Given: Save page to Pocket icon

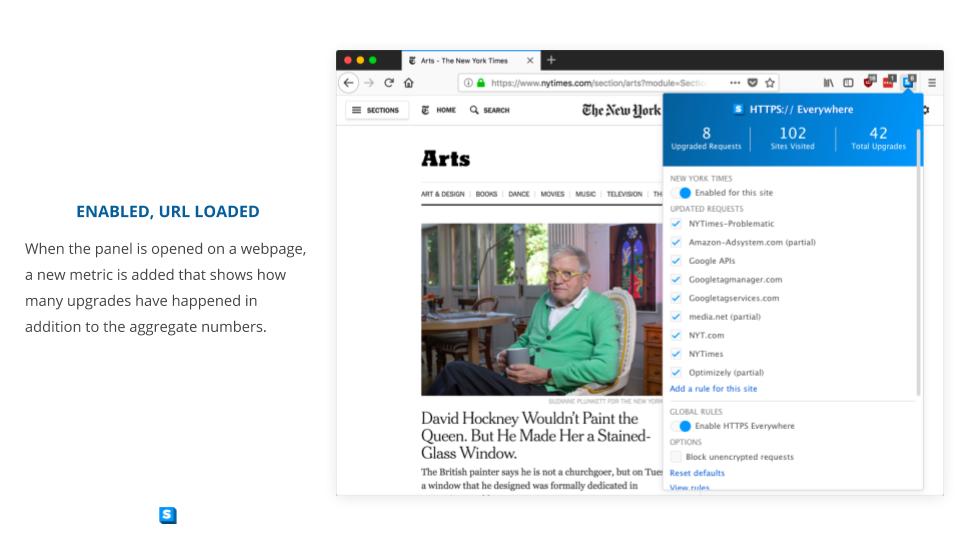Looking at the screenshot, I should click(752, 83).
